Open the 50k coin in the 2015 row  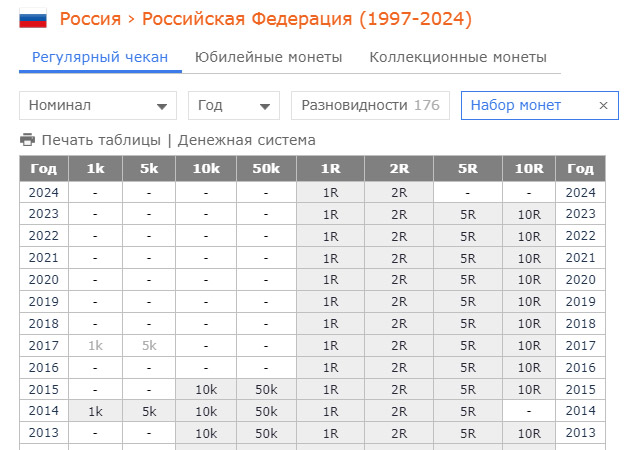(x=266, y=389)
